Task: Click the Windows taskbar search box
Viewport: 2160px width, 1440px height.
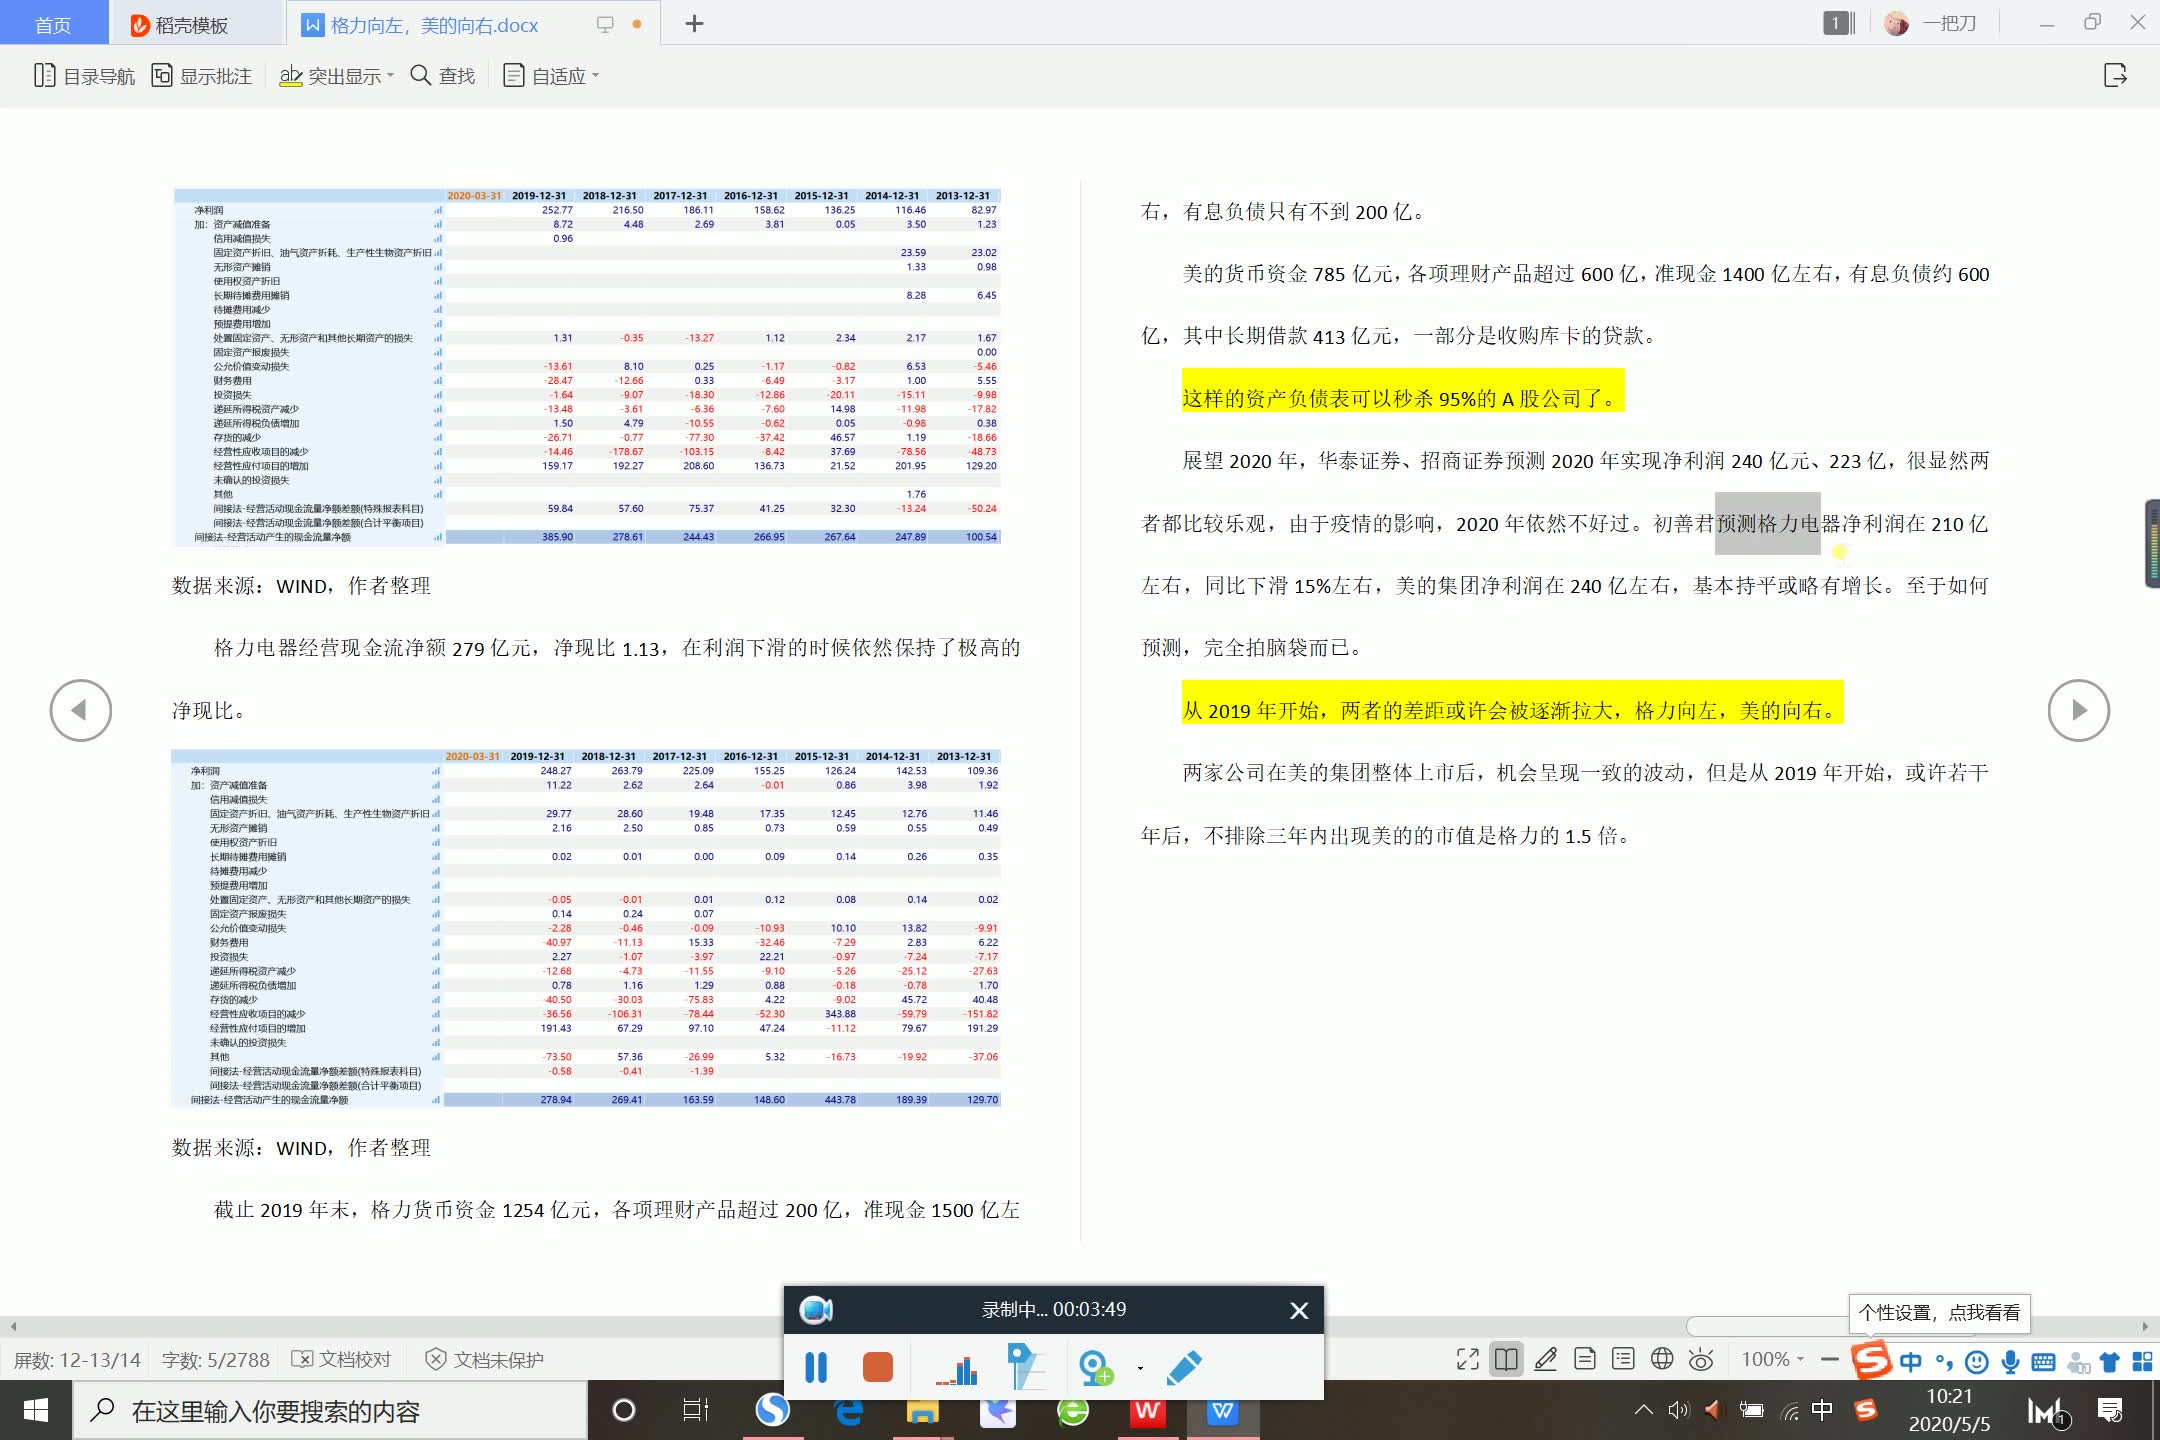Action: (x=330, y=1411)
